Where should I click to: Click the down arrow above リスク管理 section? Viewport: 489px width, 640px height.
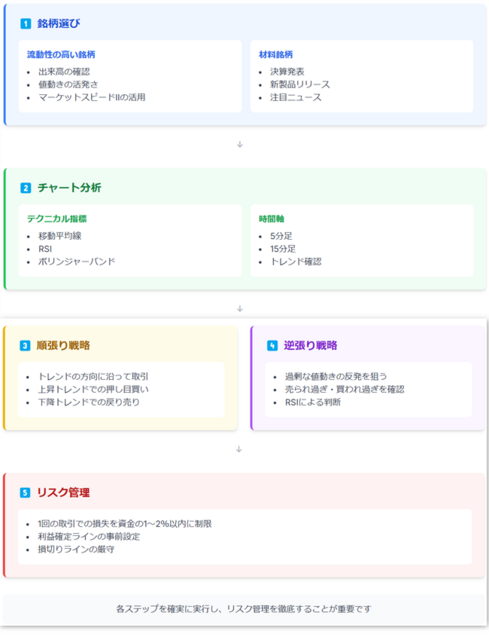[239, 449]
